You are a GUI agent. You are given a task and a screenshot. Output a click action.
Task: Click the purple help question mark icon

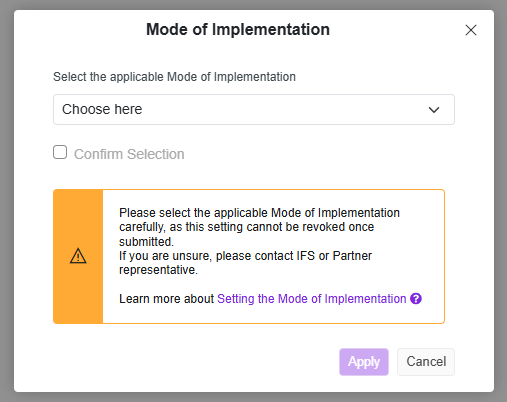coord(416,298)
